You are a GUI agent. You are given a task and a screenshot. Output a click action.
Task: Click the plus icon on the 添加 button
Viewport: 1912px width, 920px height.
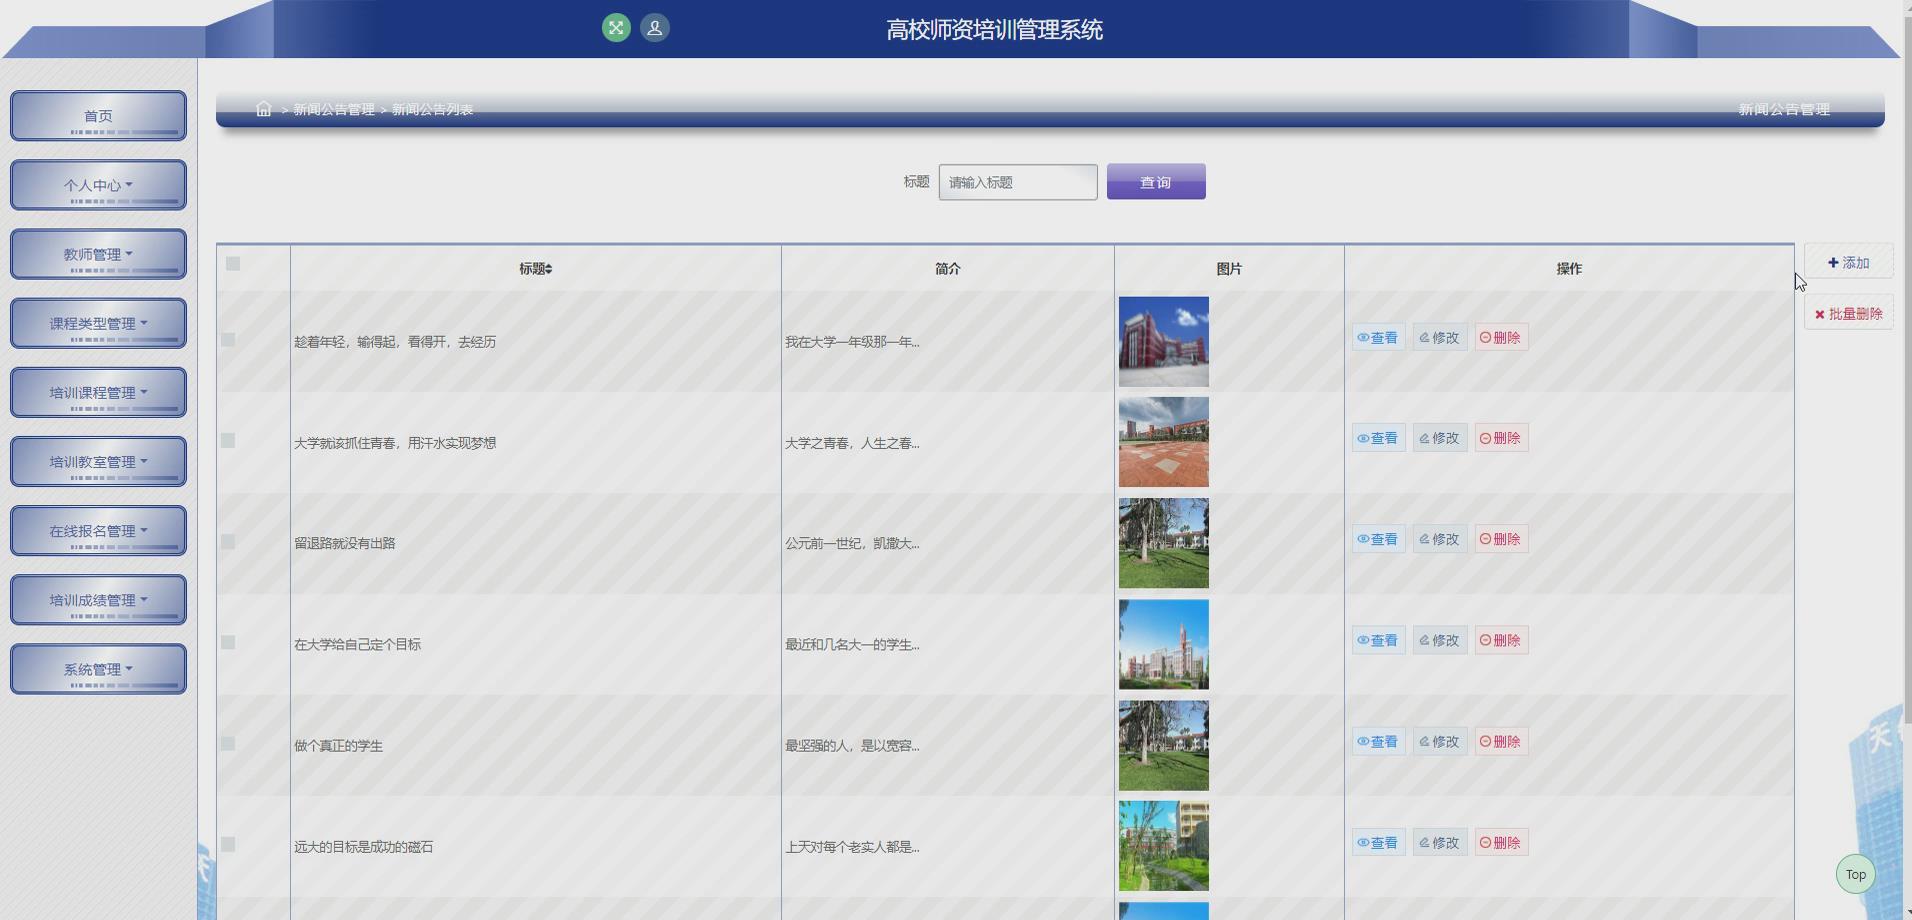[1833, 262]
